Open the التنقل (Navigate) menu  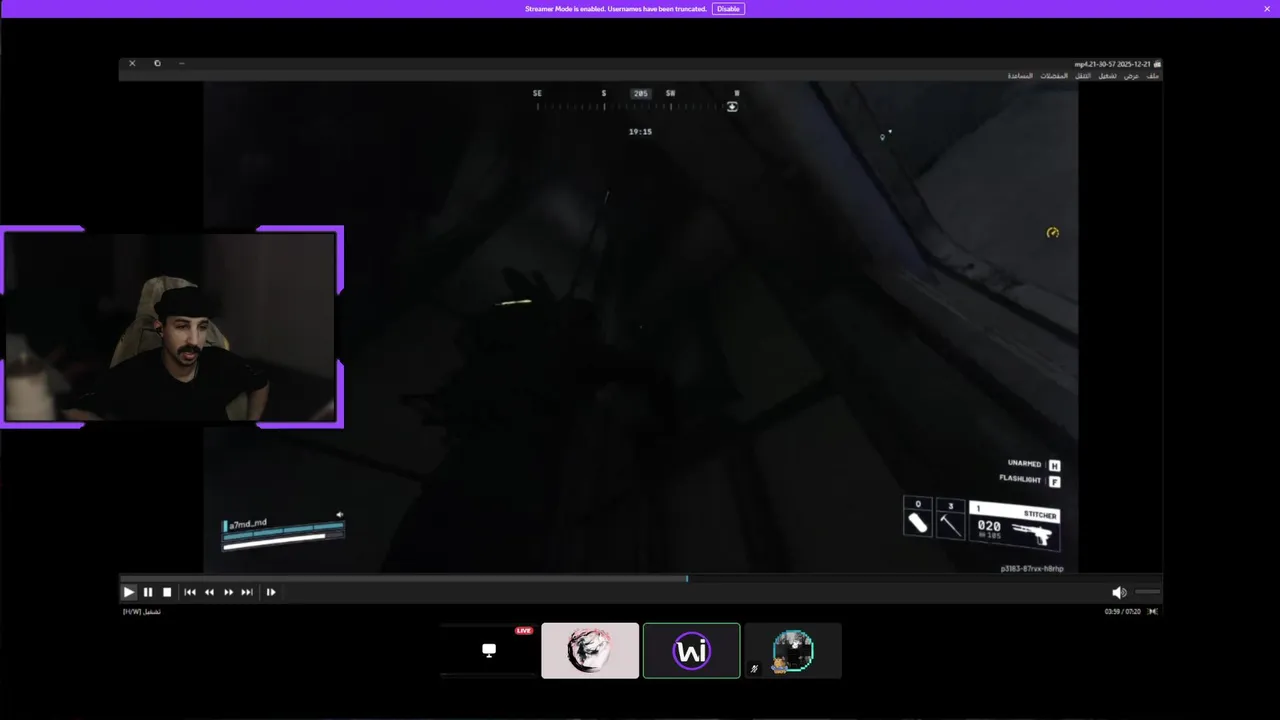pos(1083,76)
